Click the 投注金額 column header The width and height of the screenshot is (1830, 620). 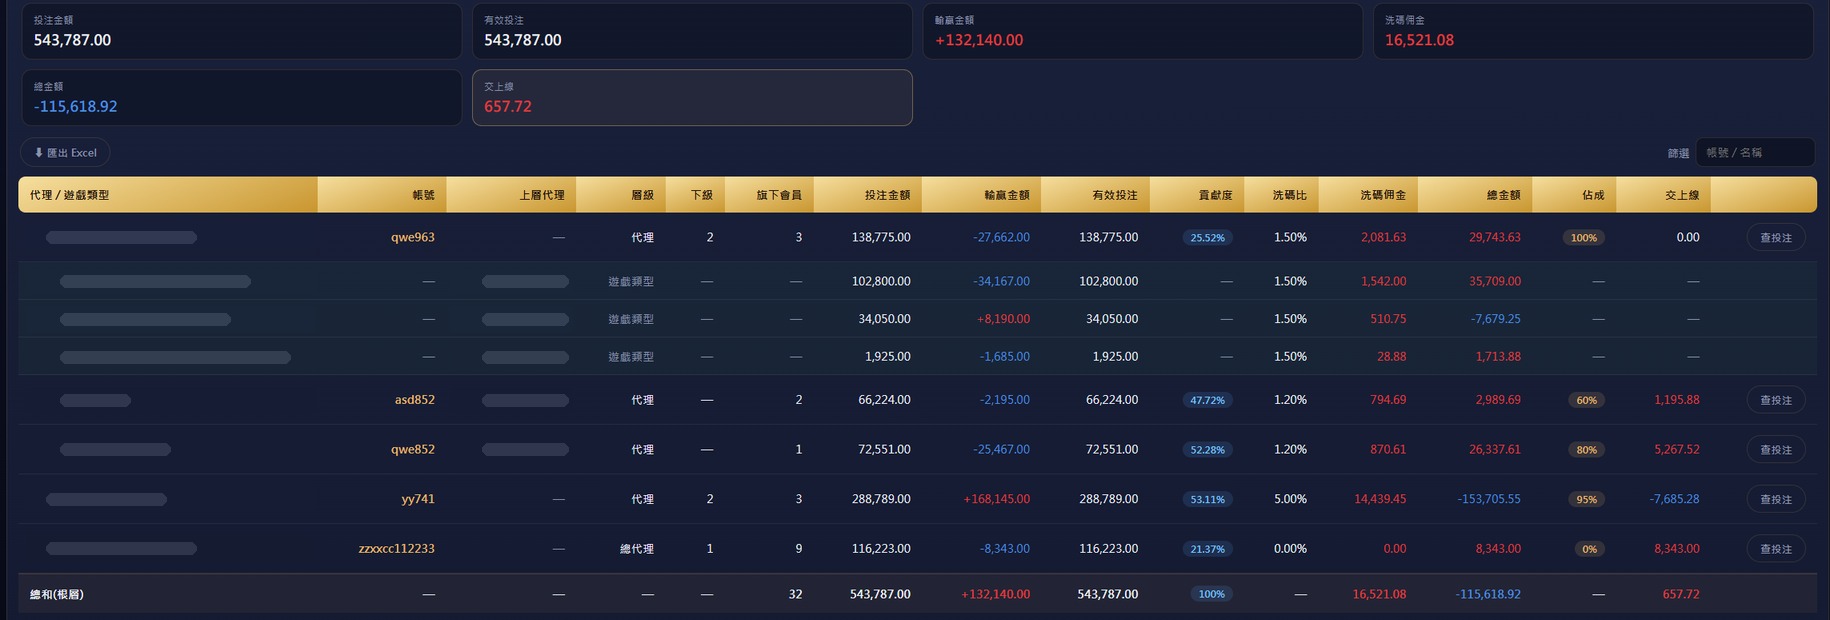(x=867, y=195)
